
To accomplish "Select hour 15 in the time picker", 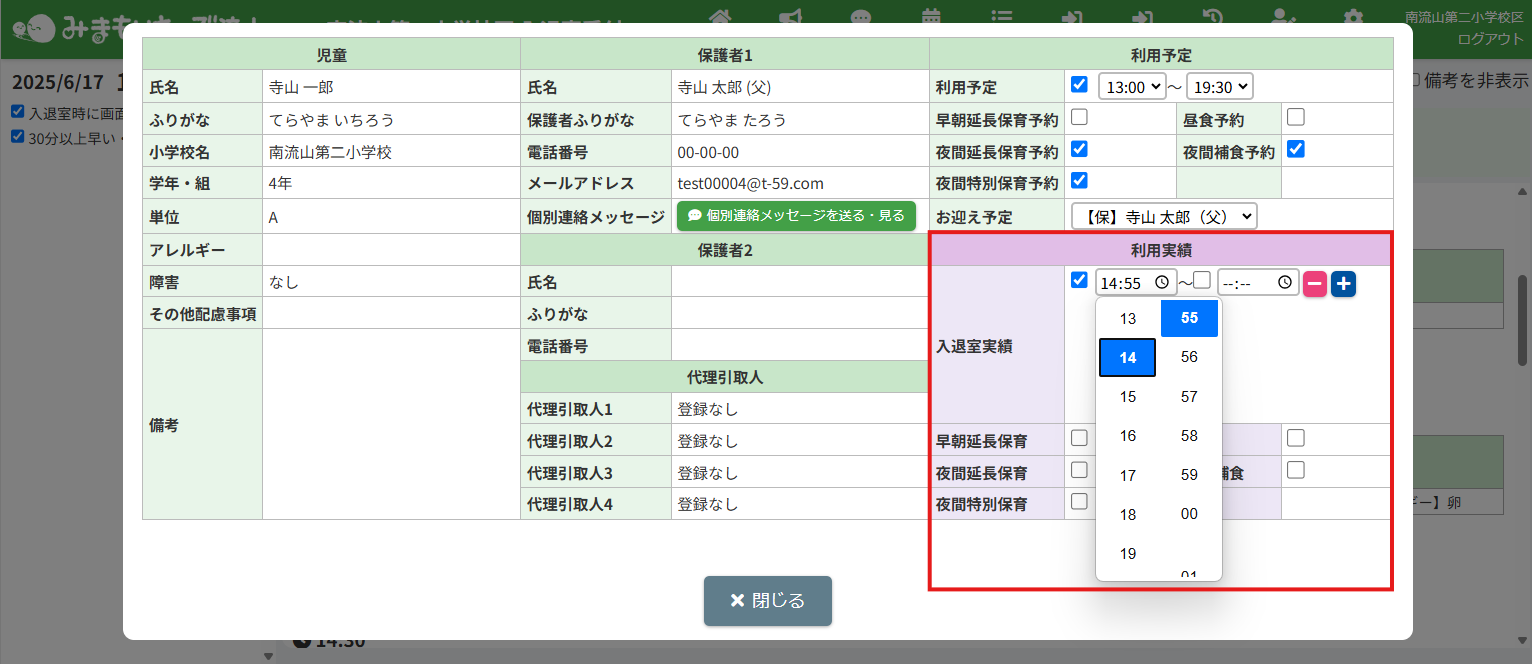I will click(x=1127, y=397).
